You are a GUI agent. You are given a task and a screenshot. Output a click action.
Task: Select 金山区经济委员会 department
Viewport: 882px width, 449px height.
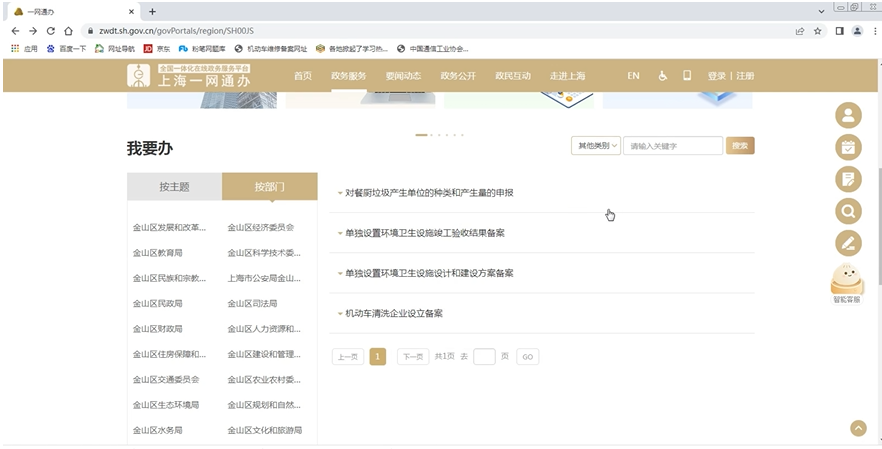pos(260,227)
